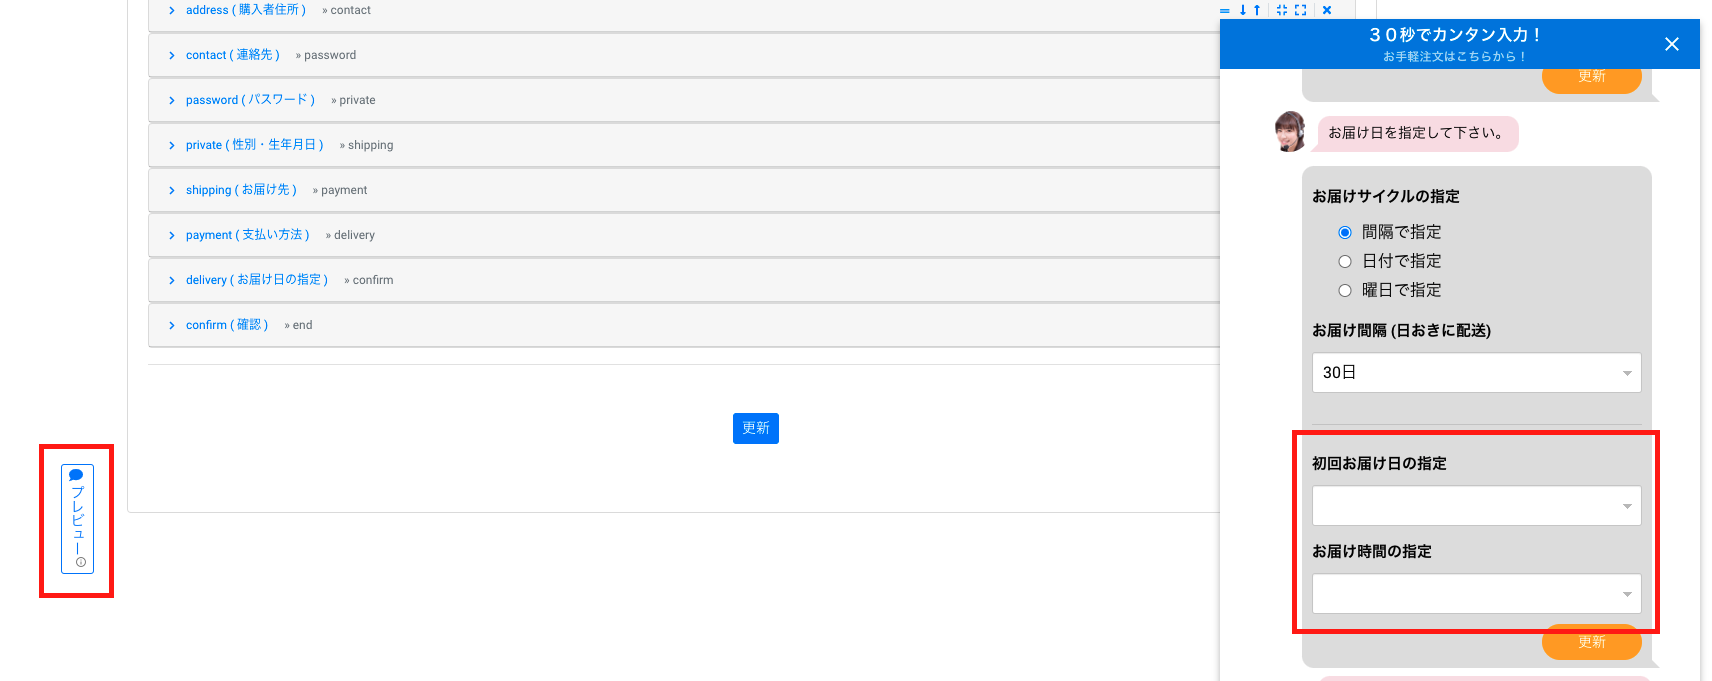The image size is (1712, 681).
Task: Open the お届け時間の指定 dropdown
Action: 1476,594
